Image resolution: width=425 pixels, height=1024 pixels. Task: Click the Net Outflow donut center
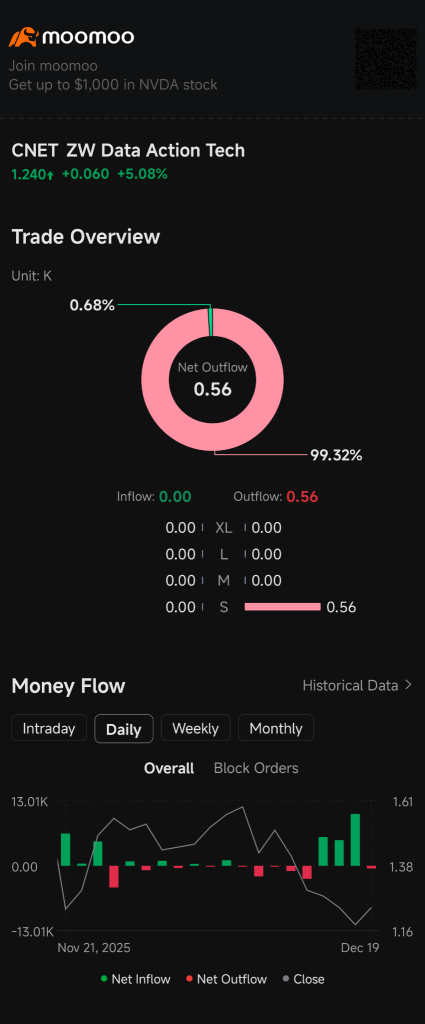(213, 380)
